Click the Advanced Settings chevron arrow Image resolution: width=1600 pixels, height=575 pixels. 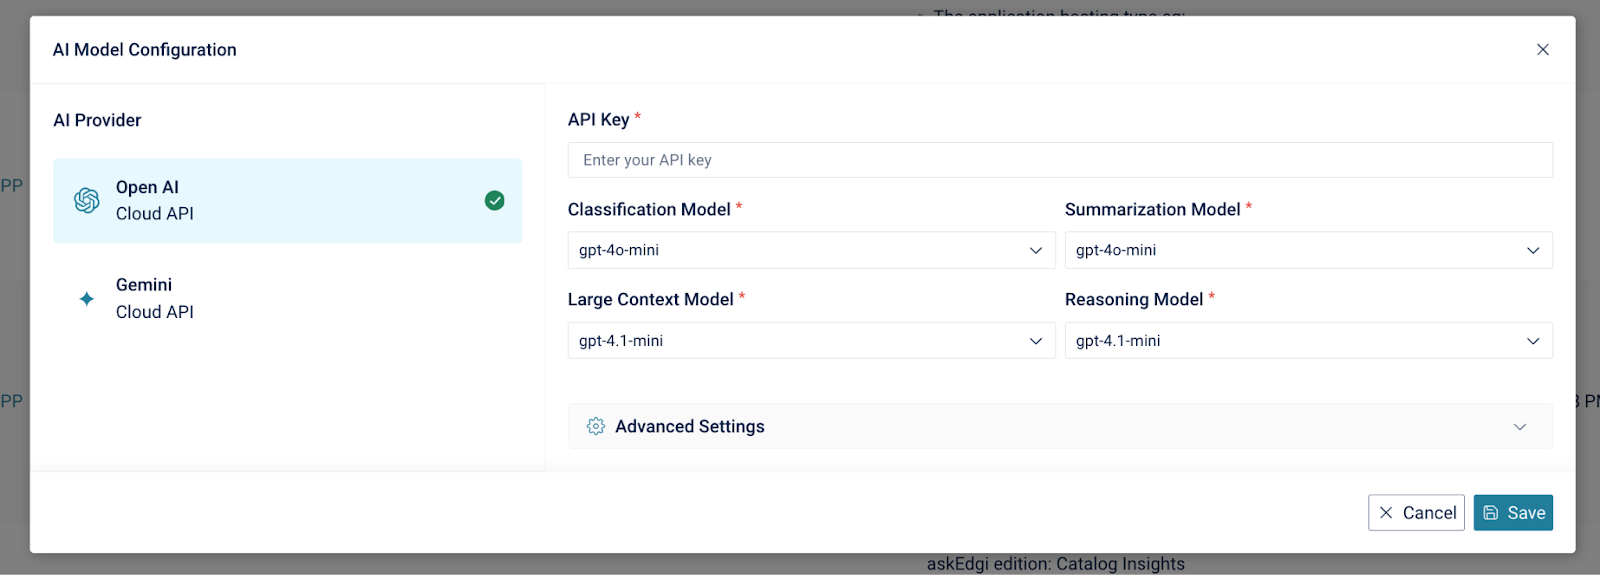coord(1520,427)
